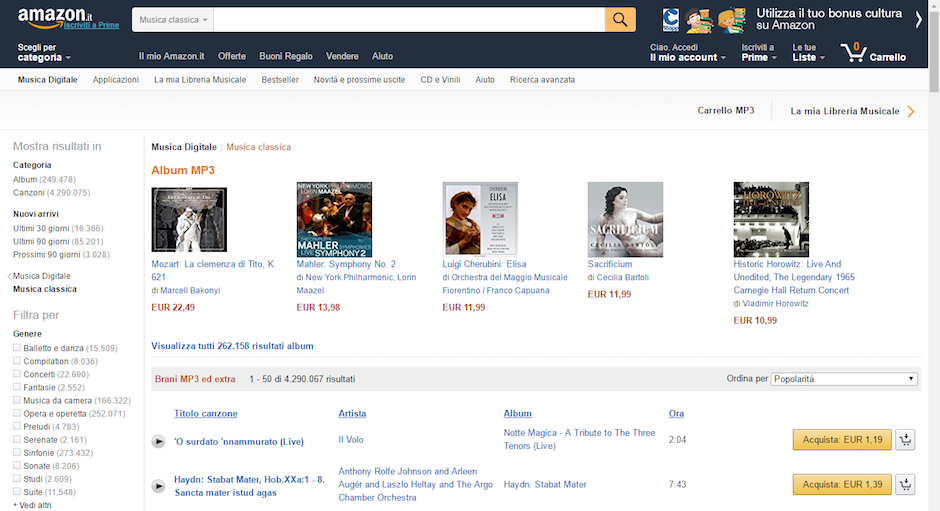Check the Sonate genre filter
This screenshot has height=511, width=940.
17,465
